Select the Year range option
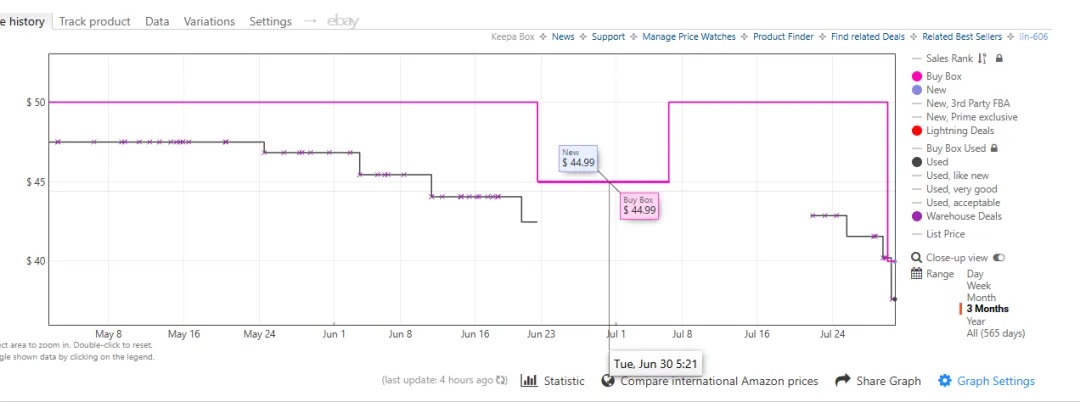This screenshot has height=402, width=1080. pyautogui.click(x=977, y=321)
